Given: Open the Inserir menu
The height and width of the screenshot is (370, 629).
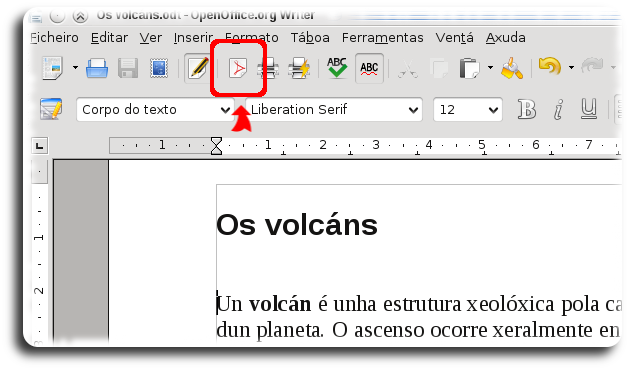Looking at the screenshot, I should pos(193,38).
